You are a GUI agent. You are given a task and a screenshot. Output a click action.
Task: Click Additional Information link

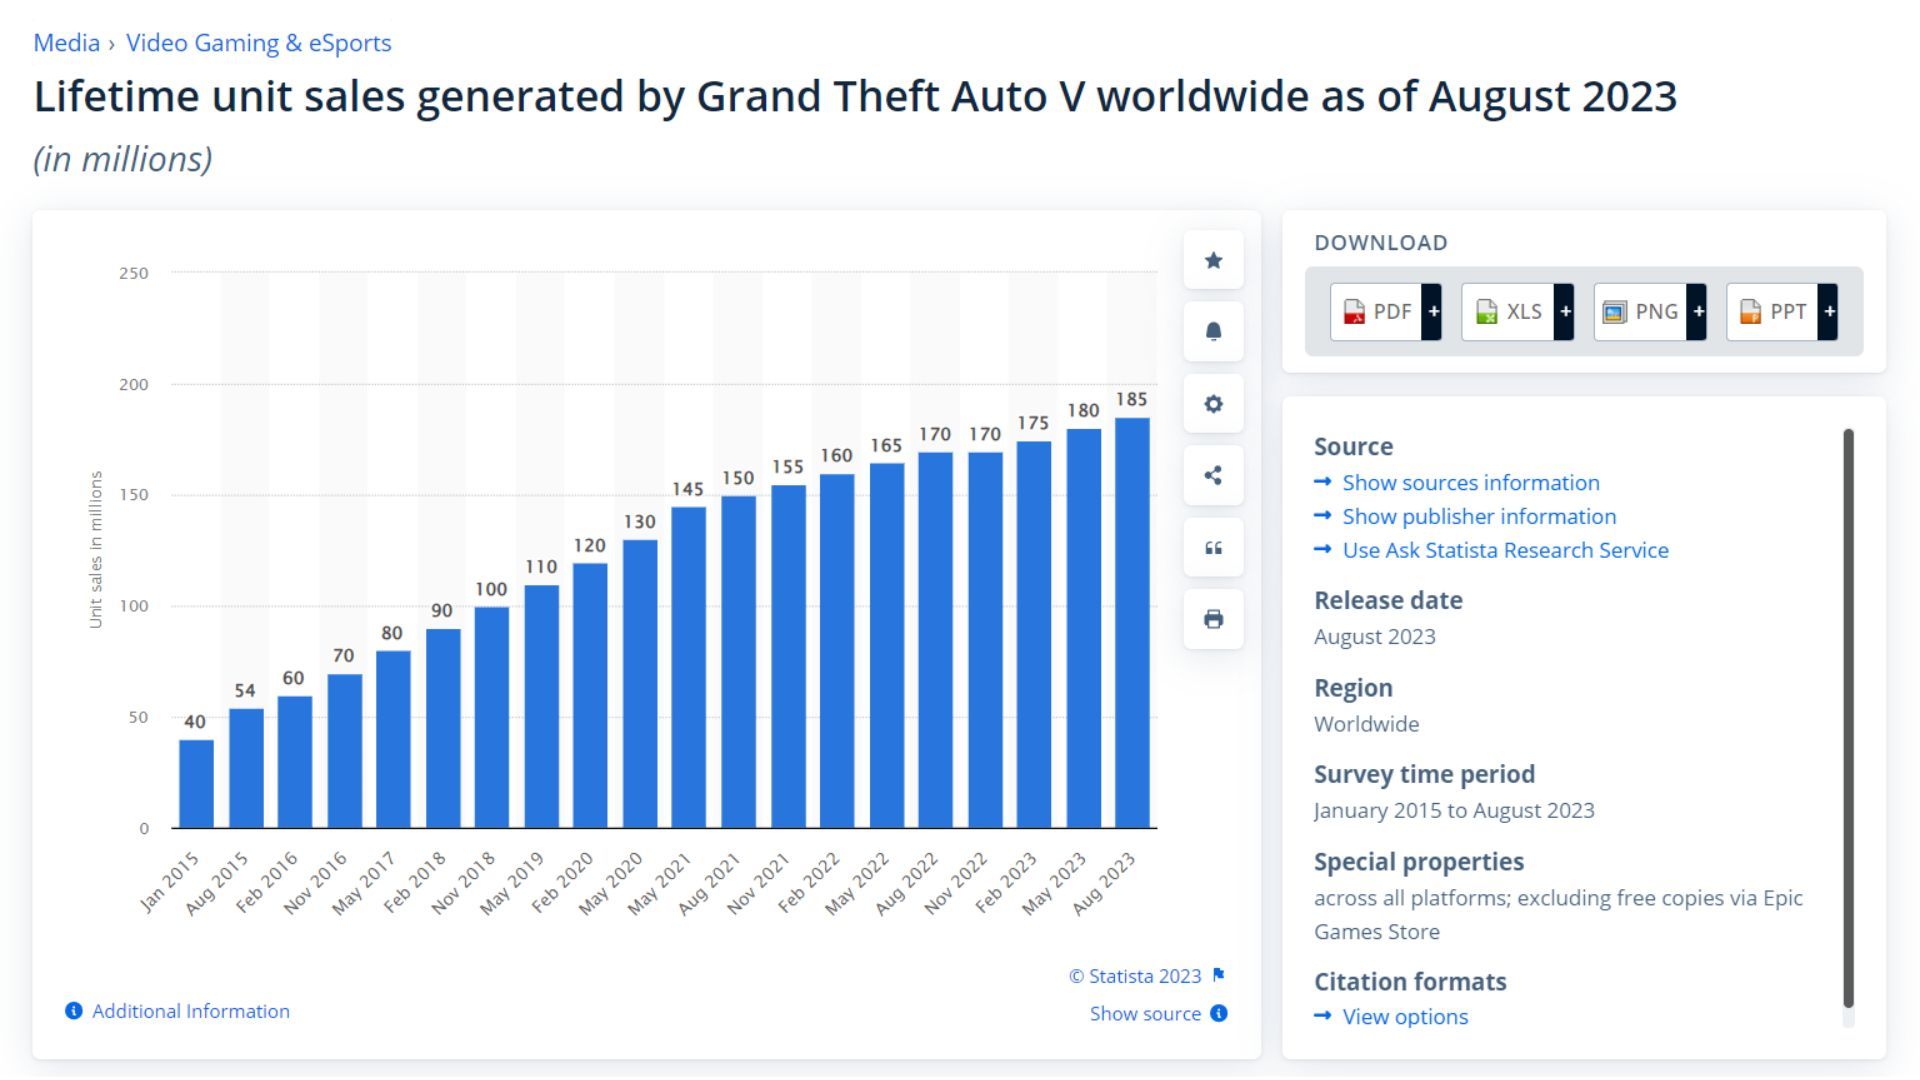(x=191, y=1011)
